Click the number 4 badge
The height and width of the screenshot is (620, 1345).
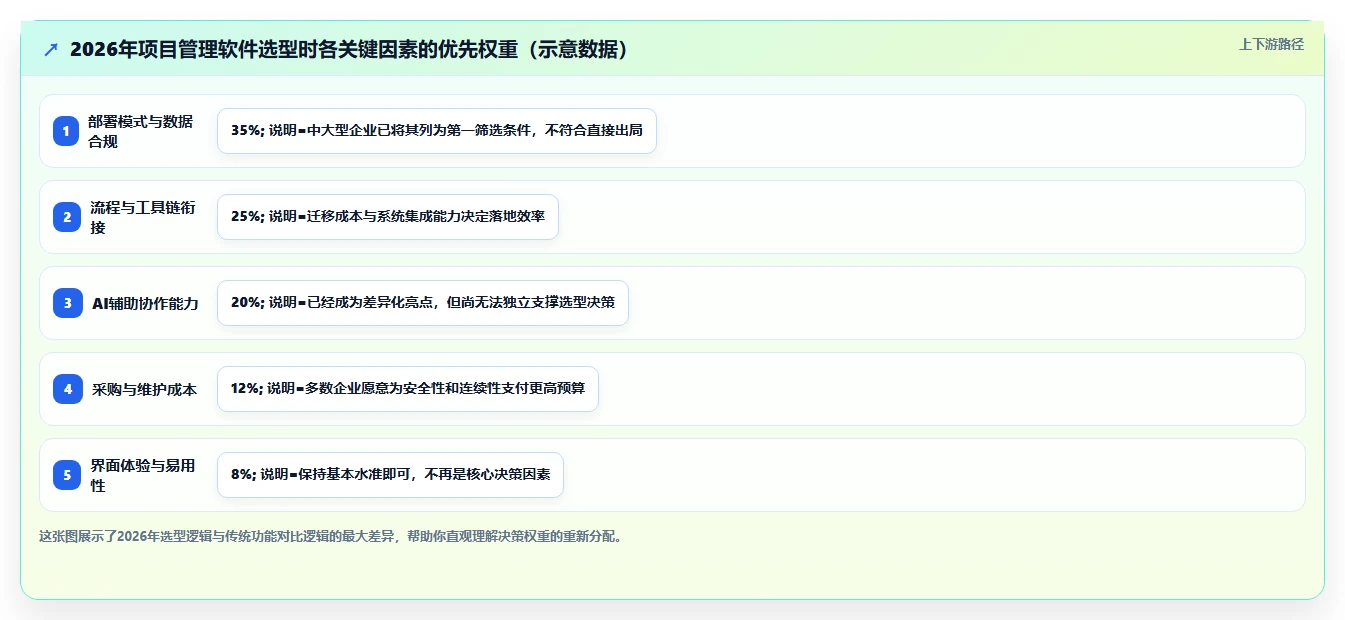coord(67,389)
